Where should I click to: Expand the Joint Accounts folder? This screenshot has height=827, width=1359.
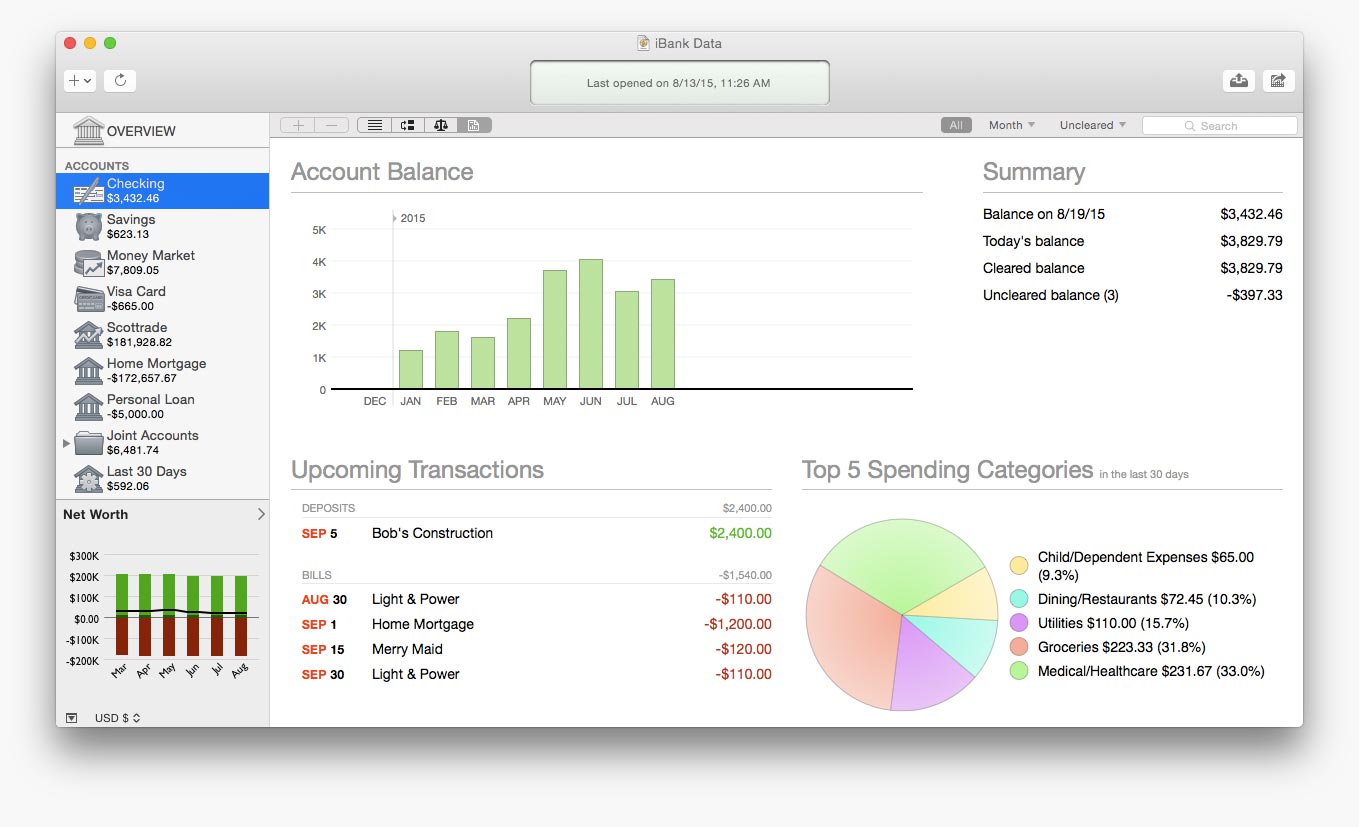[66, 442]
